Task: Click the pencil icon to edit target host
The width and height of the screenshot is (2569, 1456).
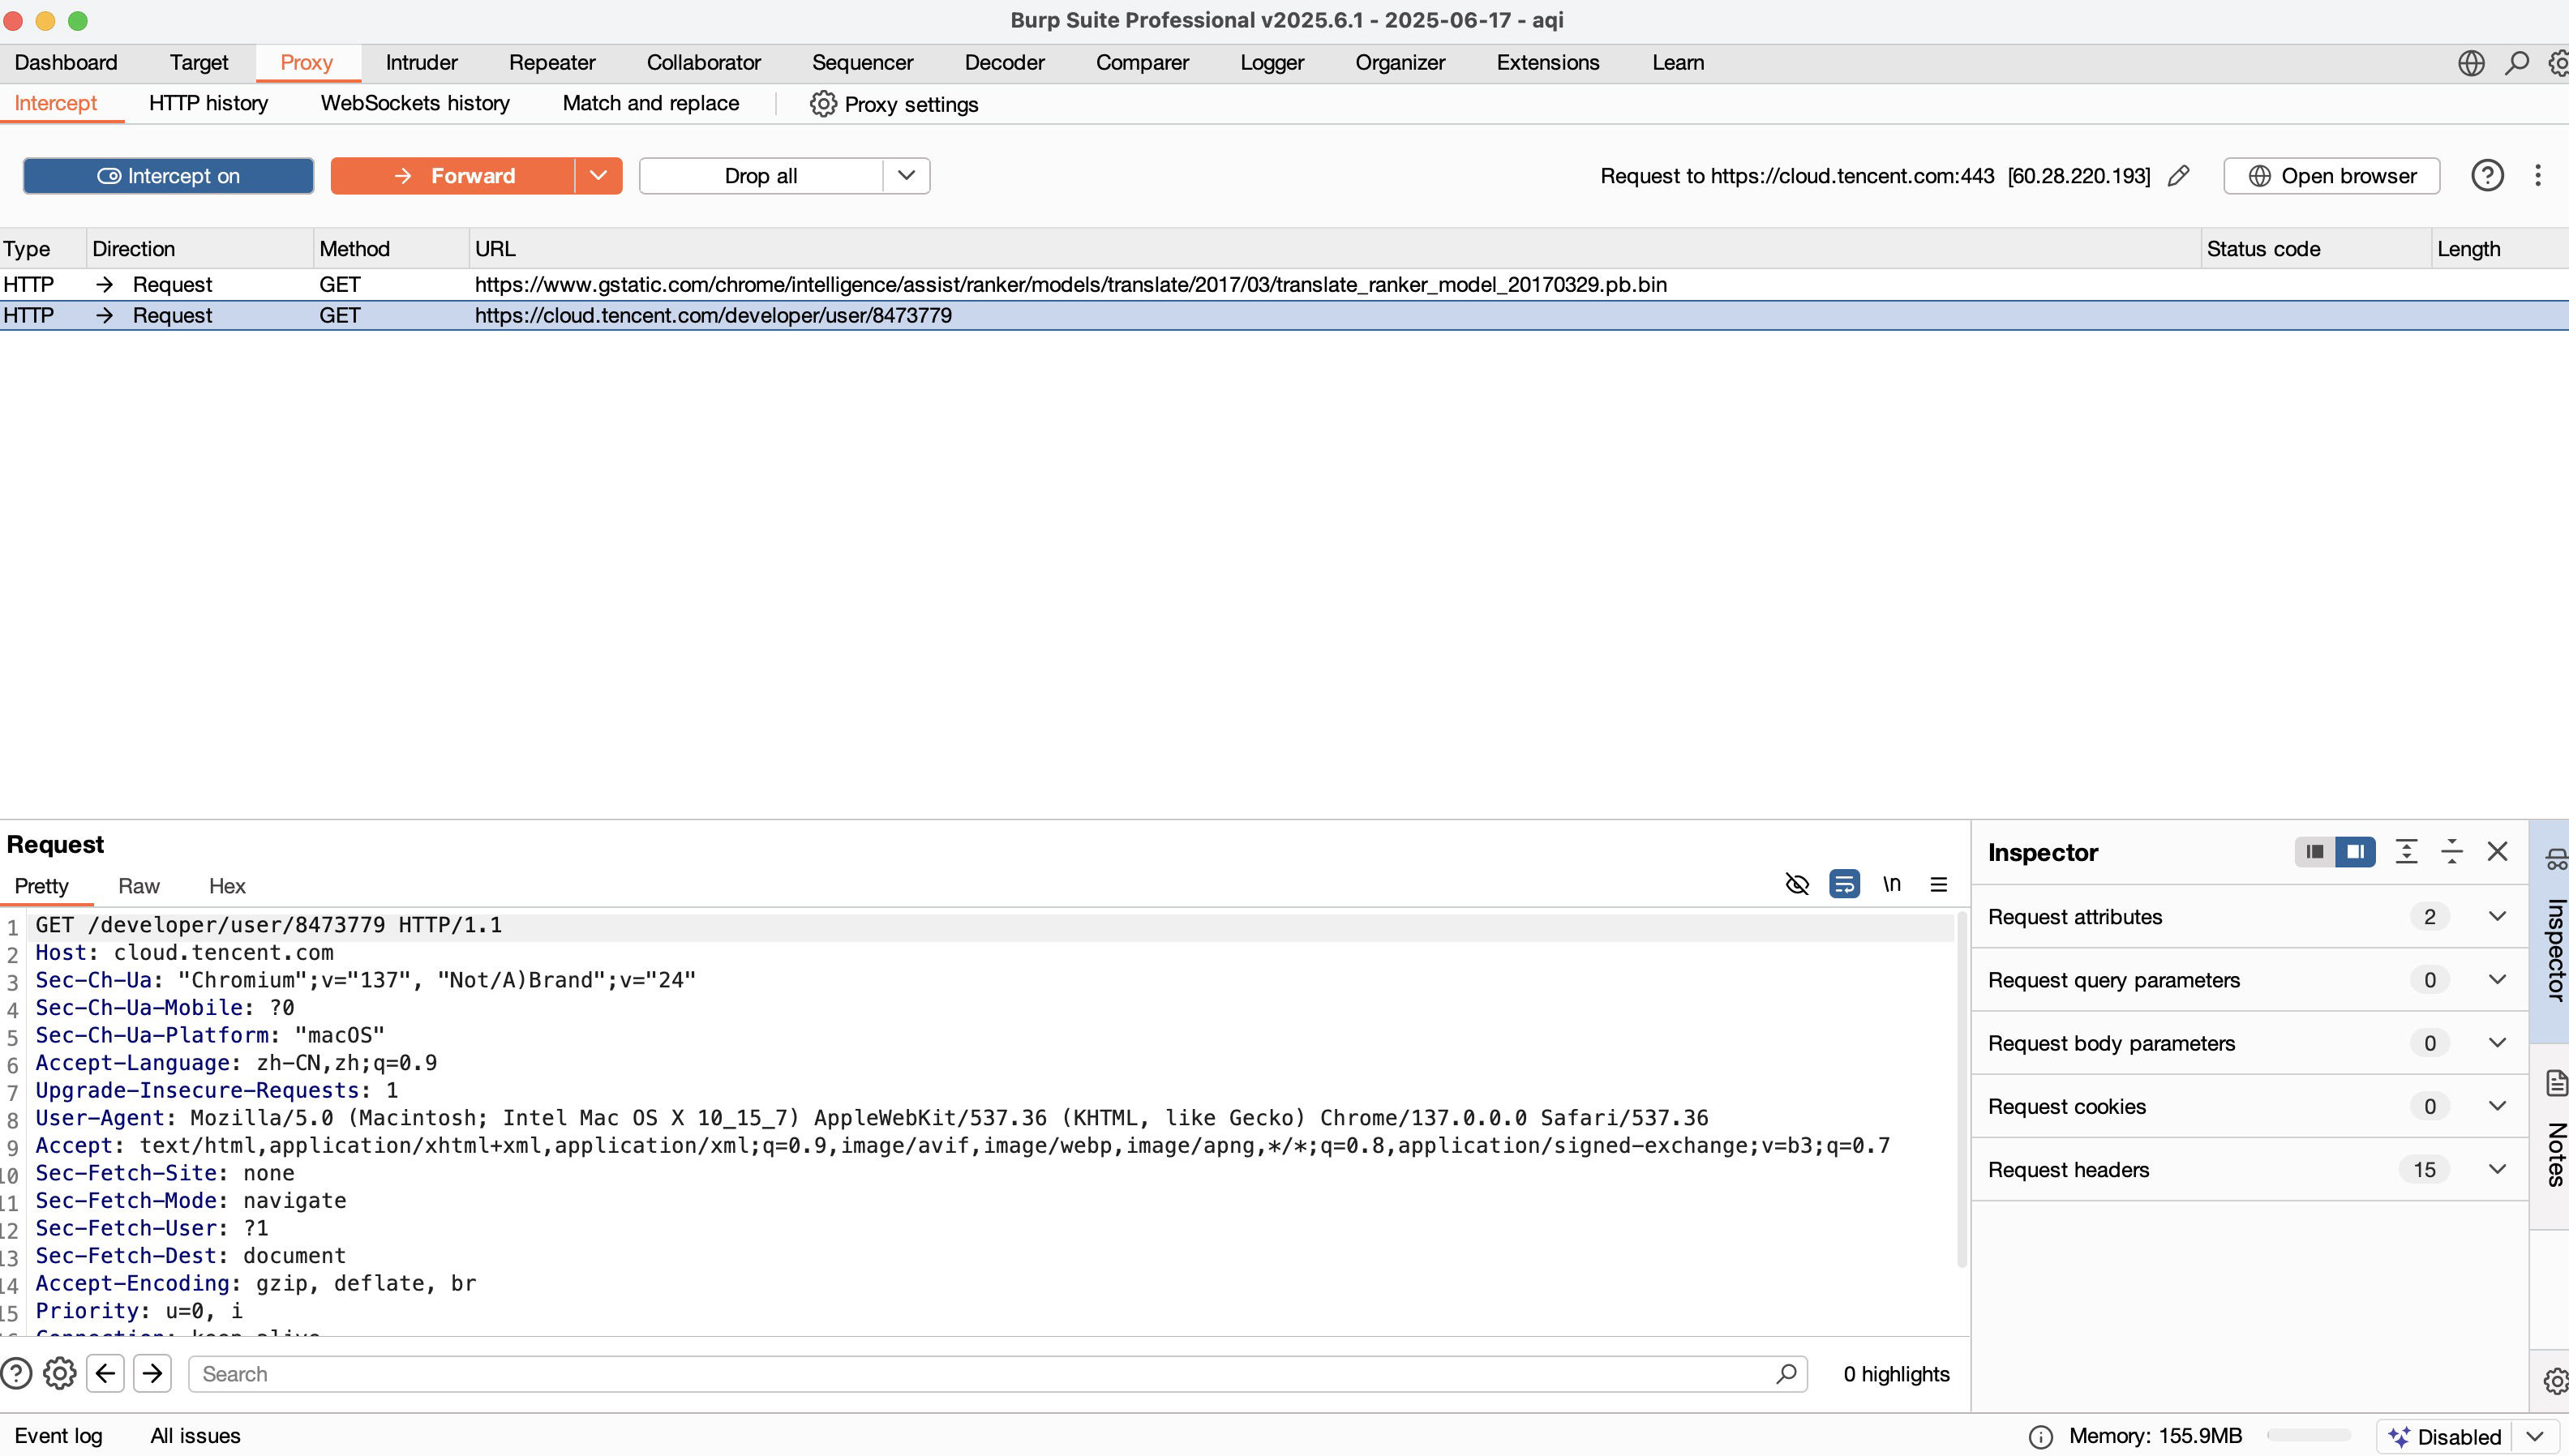Action: pyautogui.click(x=2179, y=176)
